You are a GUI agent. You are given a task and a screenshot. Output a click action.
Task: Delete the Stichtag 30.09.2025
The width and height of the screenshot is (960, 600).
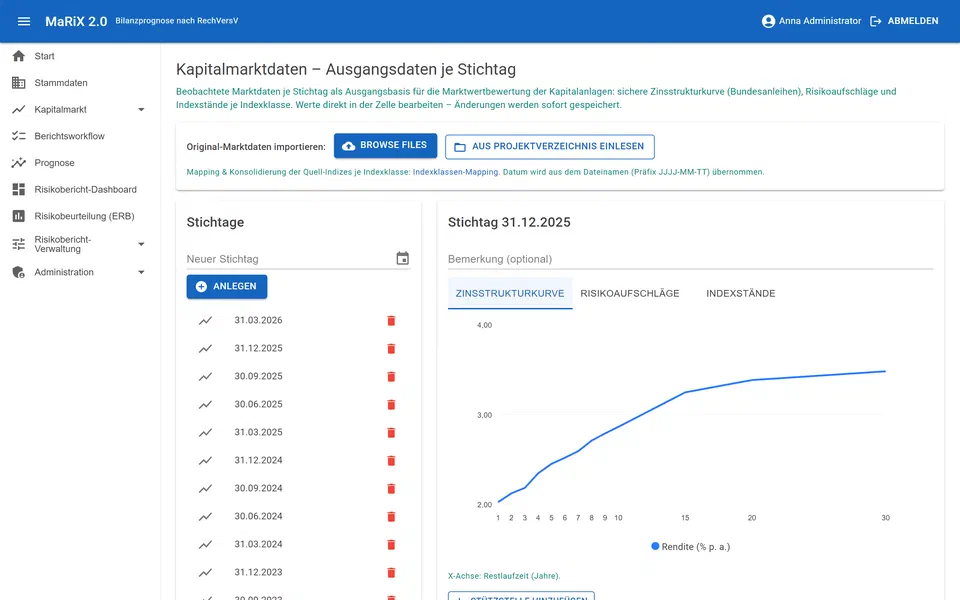pos(391,377)
